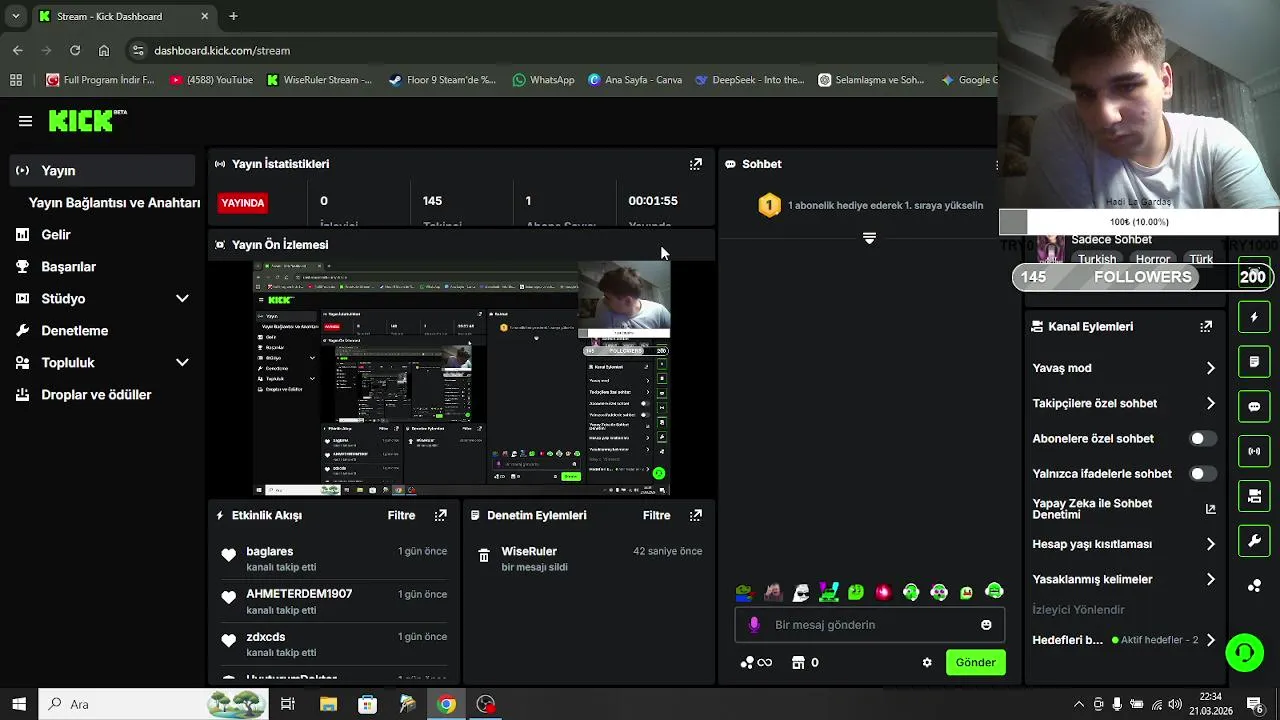
Task: Switch to Stream - Kick Dashboard tab
Action: tap(124, 16)
